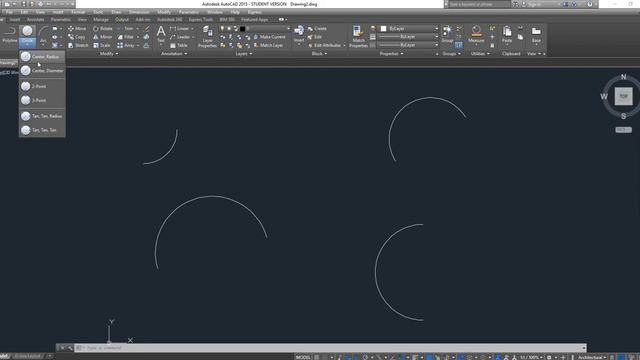
Task: Click the Group tool
Action: coord(447,34)
